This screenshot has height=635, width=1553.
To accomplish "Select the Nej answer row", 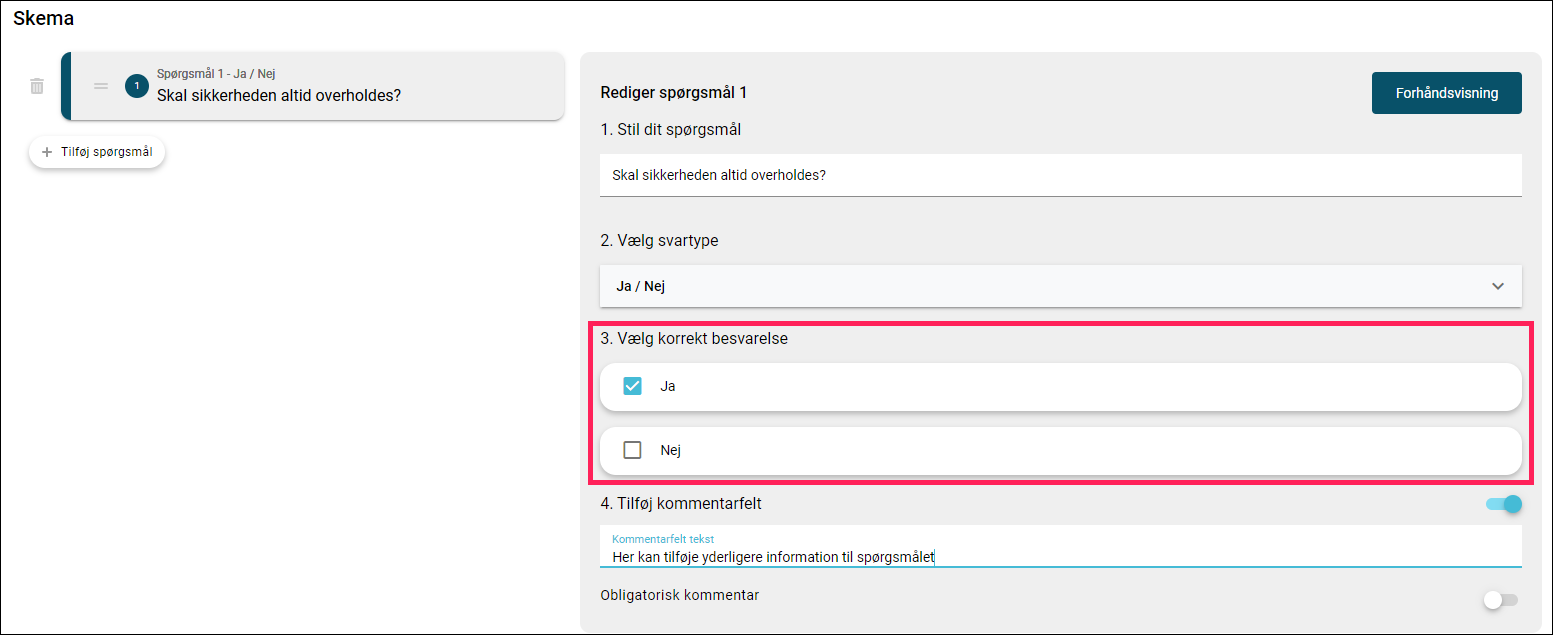I will (x=1061, y=451).
